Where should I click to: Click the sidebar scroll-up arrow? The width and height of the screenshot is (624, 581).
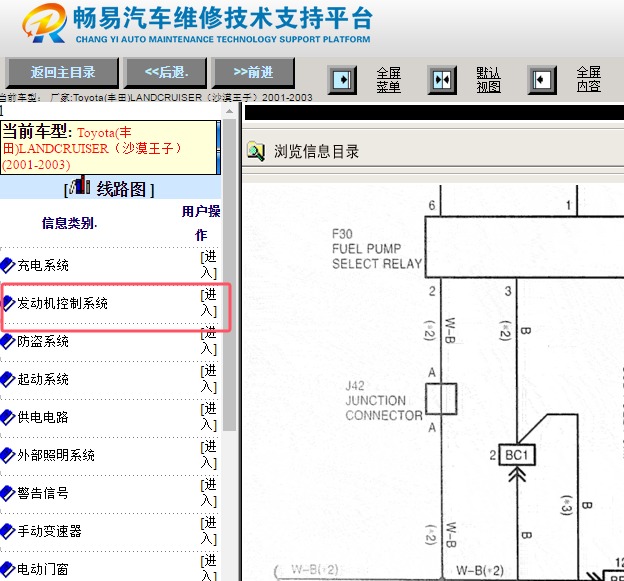[x=230, y=111]
